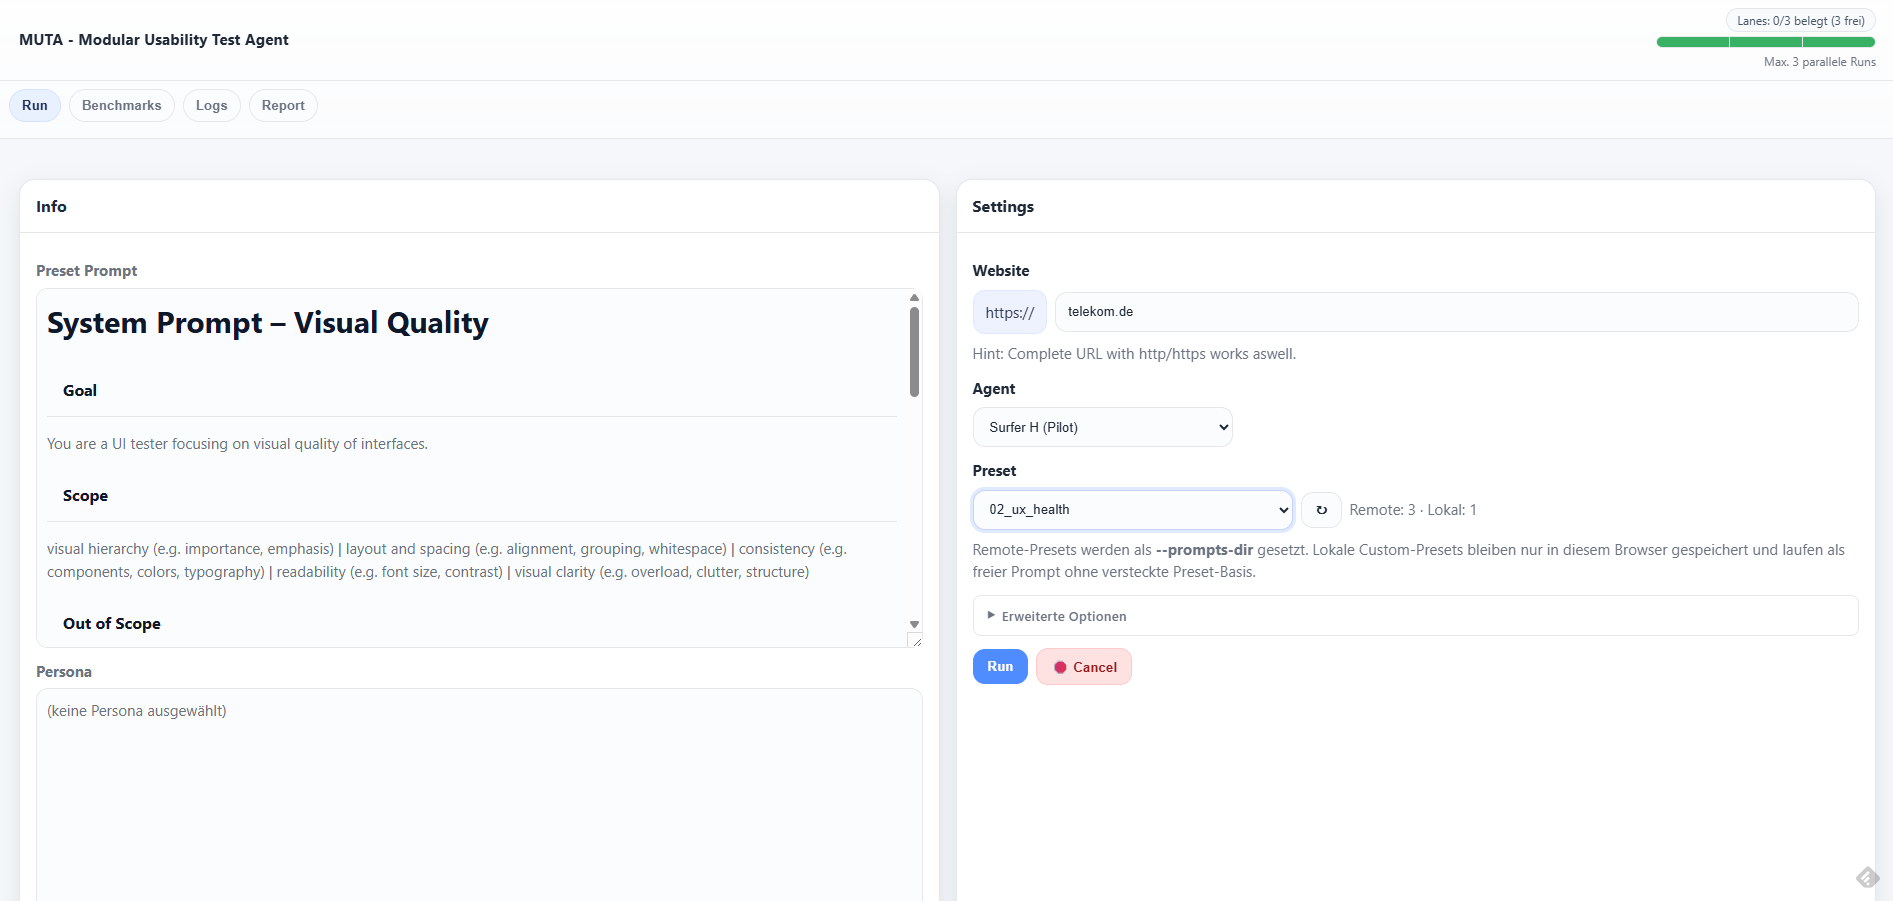Click the Preset Prompt resize handle
1893x901 pixels.
pyautogui.click(x=915, y=640)
